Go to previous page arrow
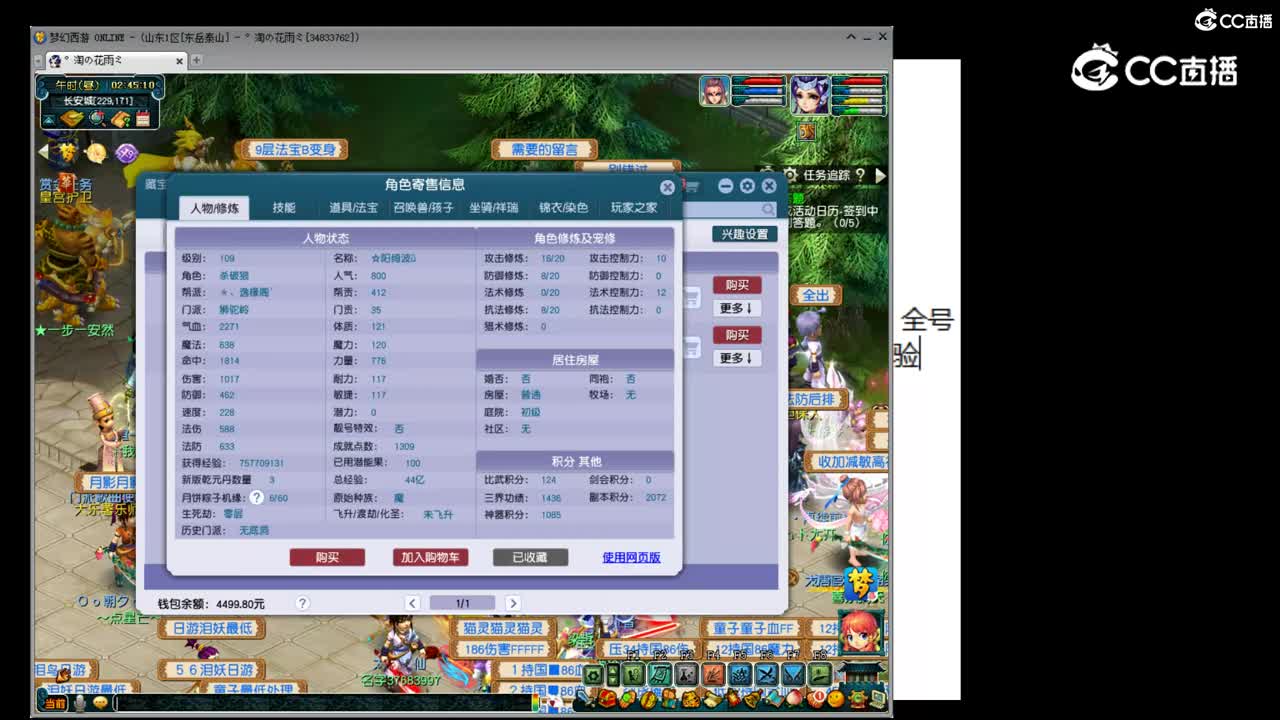Viewport: 1280px width, 720px height. [x=412, y=603]
